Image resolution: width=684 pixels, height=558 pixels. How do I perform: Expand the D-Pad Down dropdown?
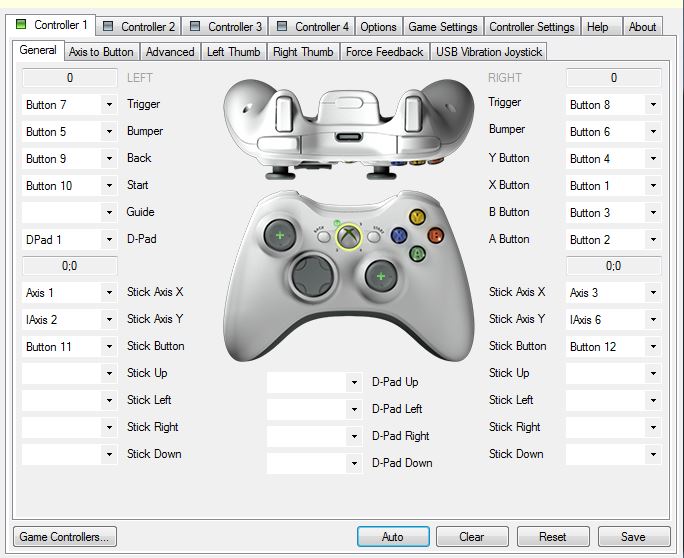pos(315,464)
